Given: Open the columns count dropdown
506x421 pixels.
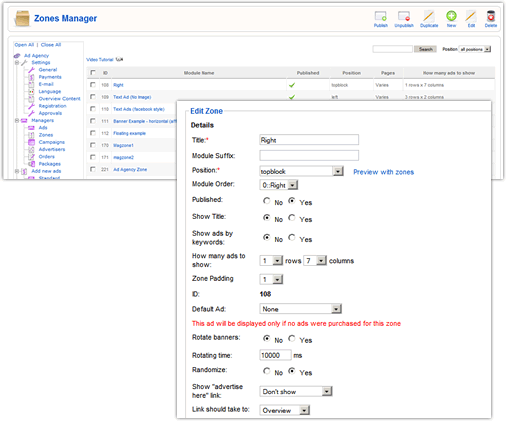Looking at the screenshot, I should pyautogui.click(x=315, y=260).
